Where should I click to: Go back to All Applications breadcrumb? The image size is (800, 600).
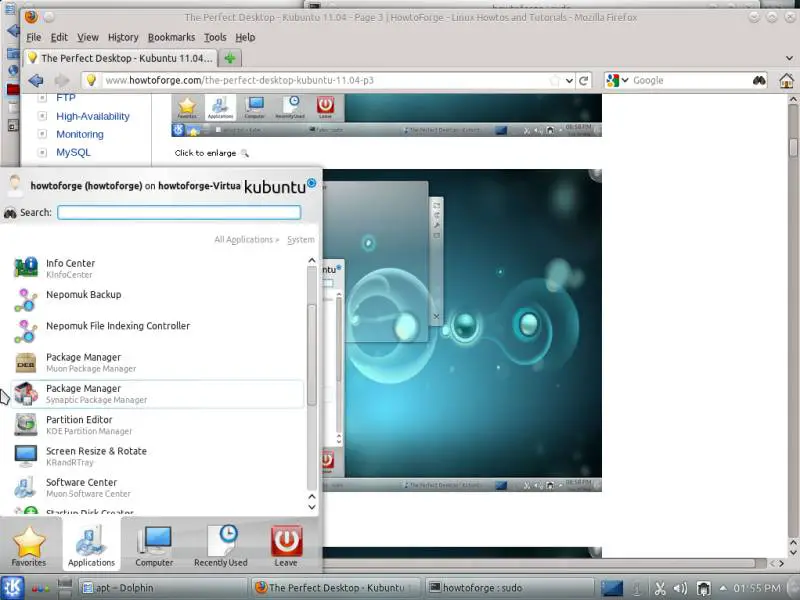(x=246, y=239)
